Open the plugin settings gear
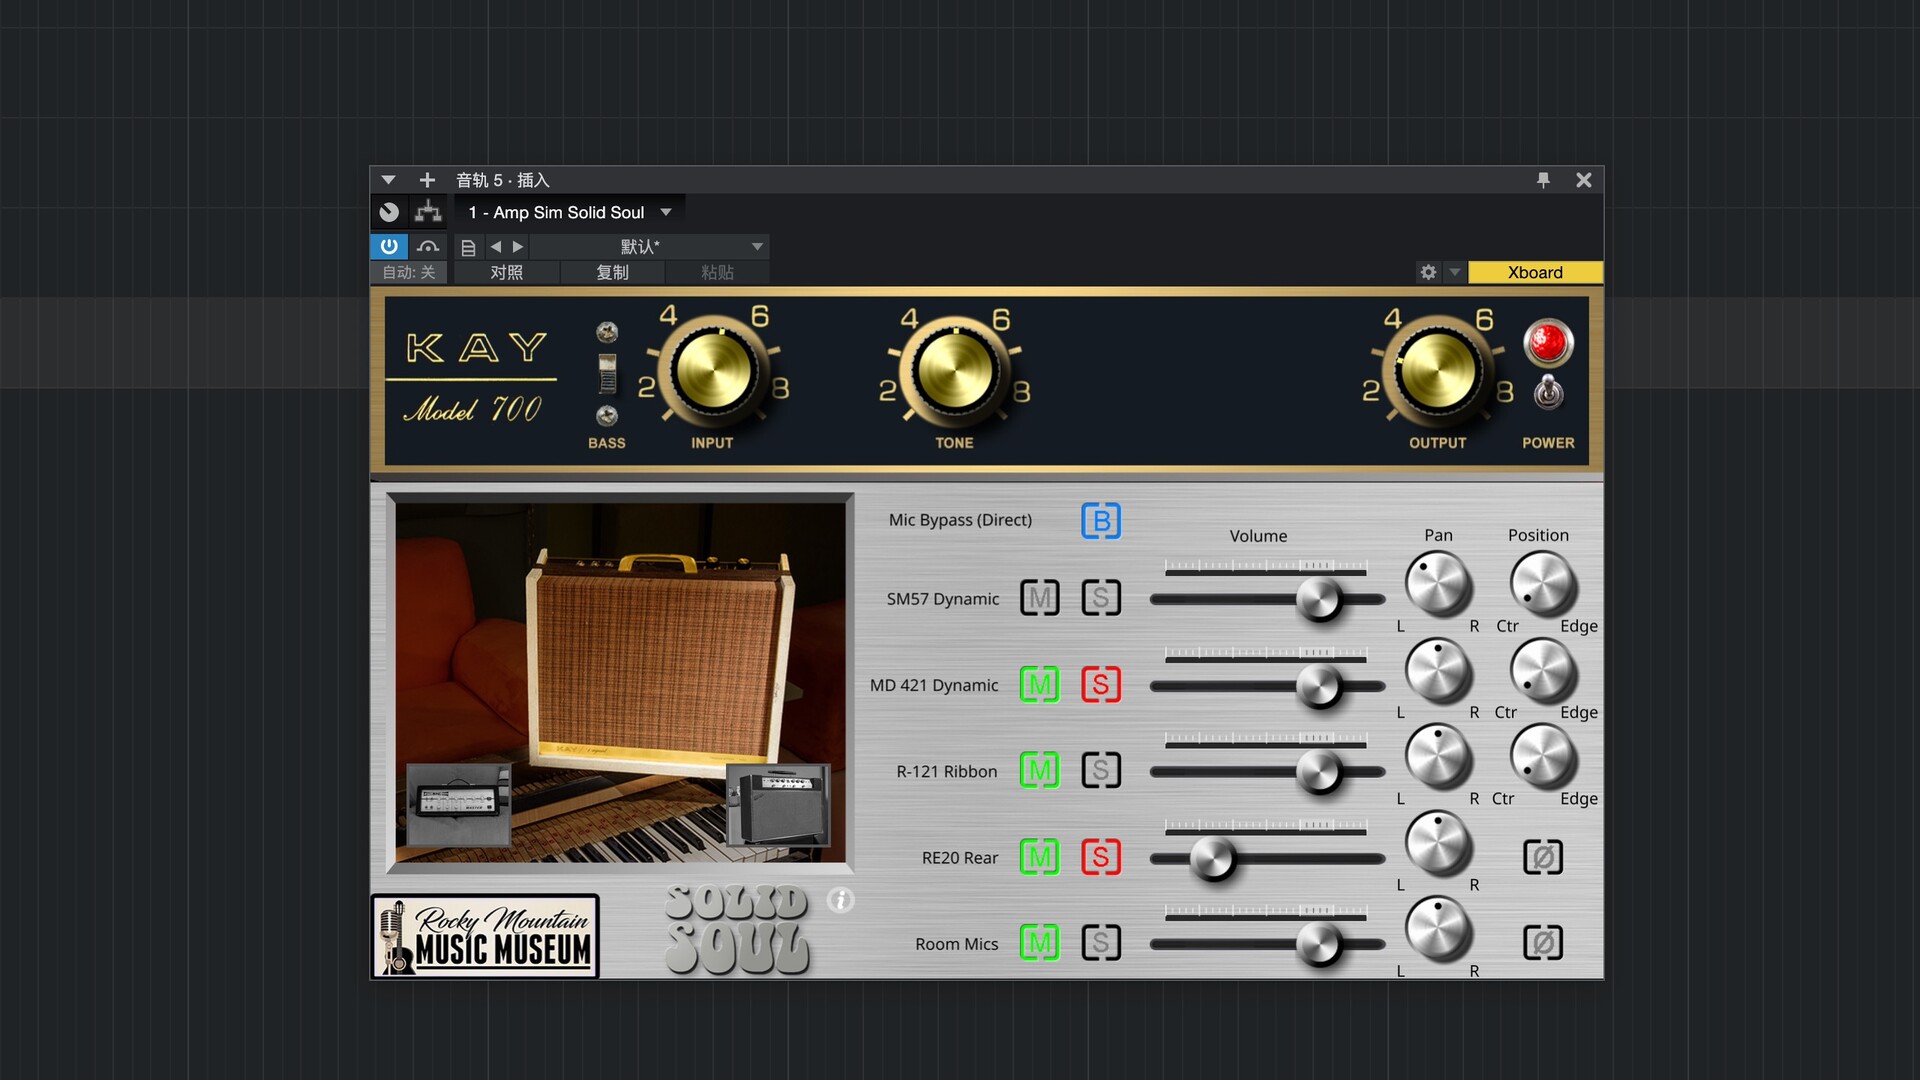Image resolution: width=1920 pixels, height=1080 pixels. pyautogui.click(x=1428, y=272)
